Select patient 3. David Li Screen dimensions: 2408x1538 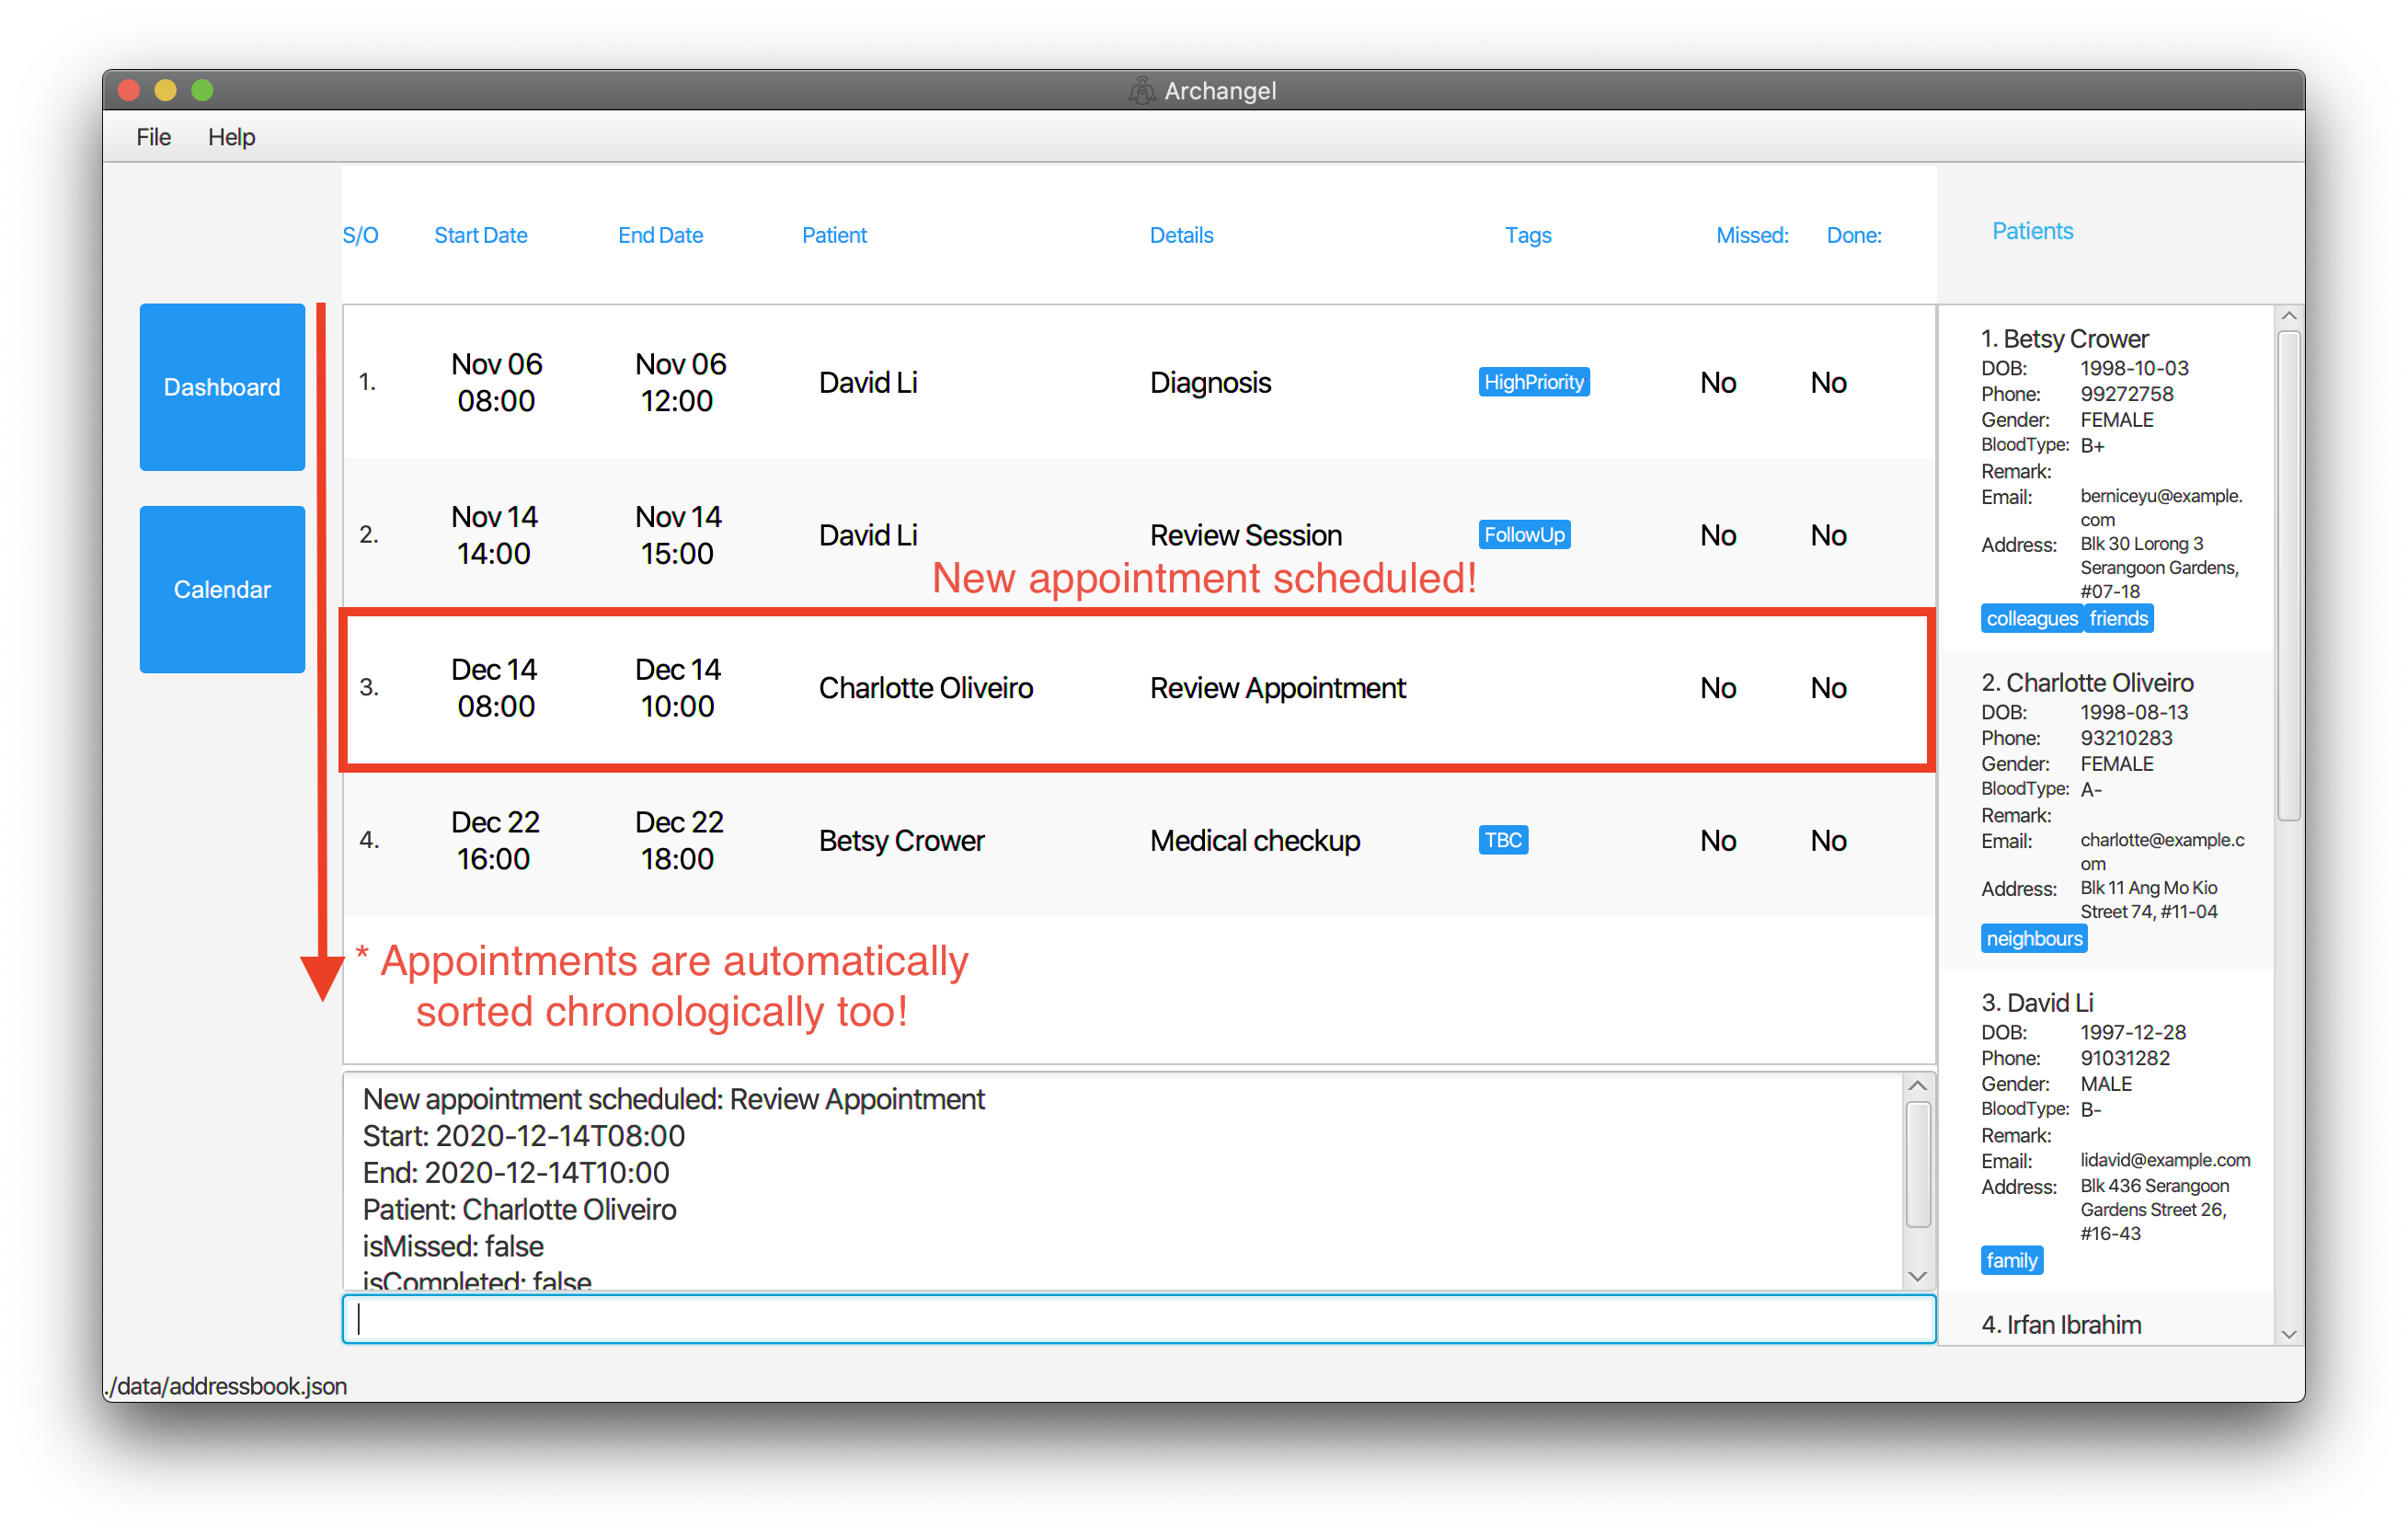point(2105,1131)
